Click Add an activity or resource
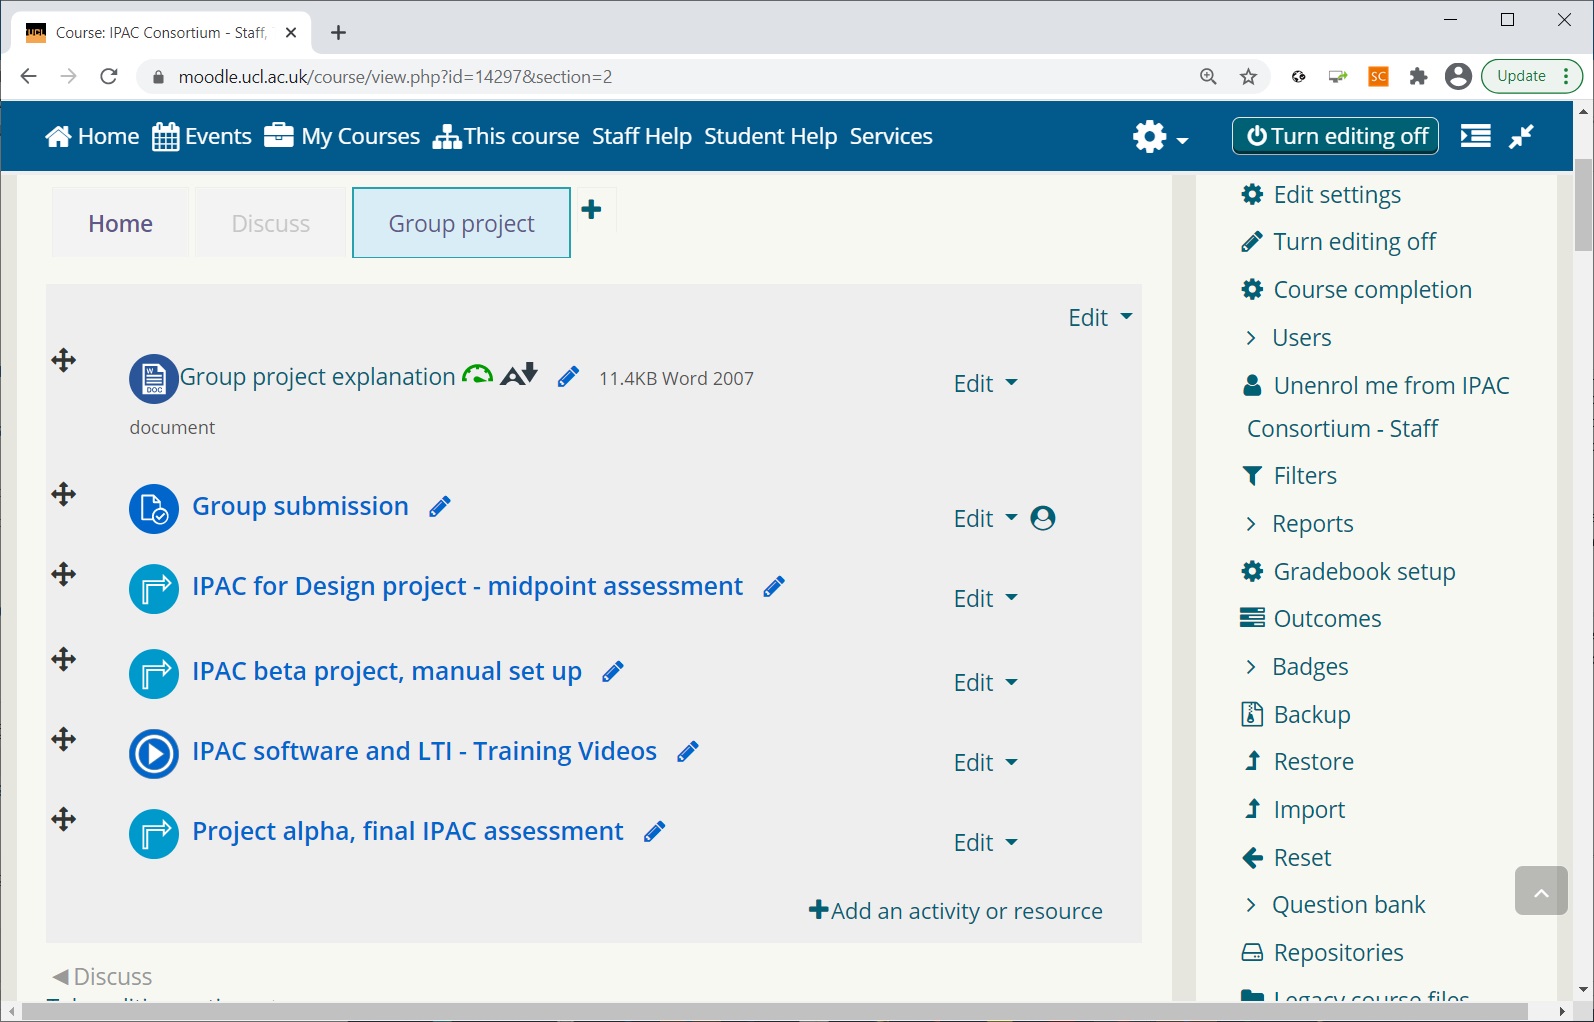Image resolution: width=1594 pixels, height=1022 pixels. coord(956,911)
